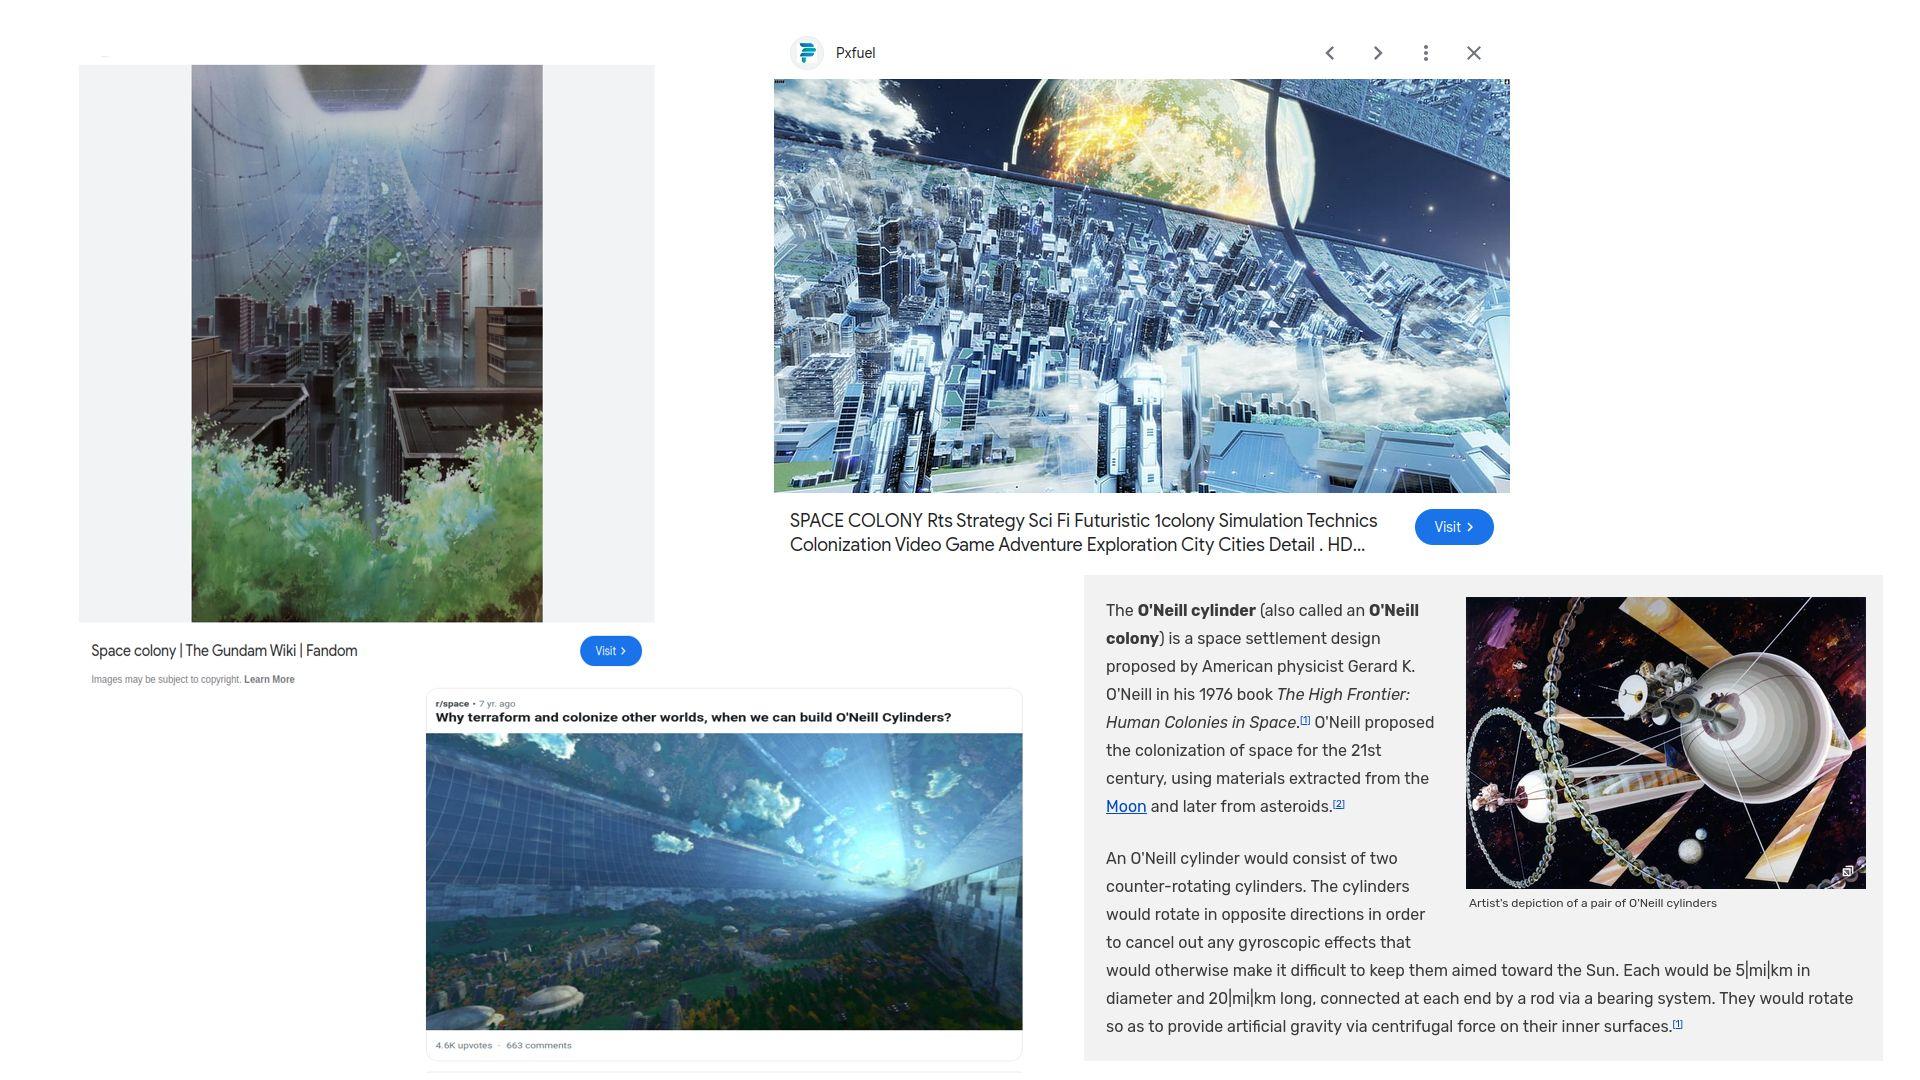This screenshot has height=1080, width=1920.
Task: Go to the next image using right chevron
Action: tap(1377, 53)
